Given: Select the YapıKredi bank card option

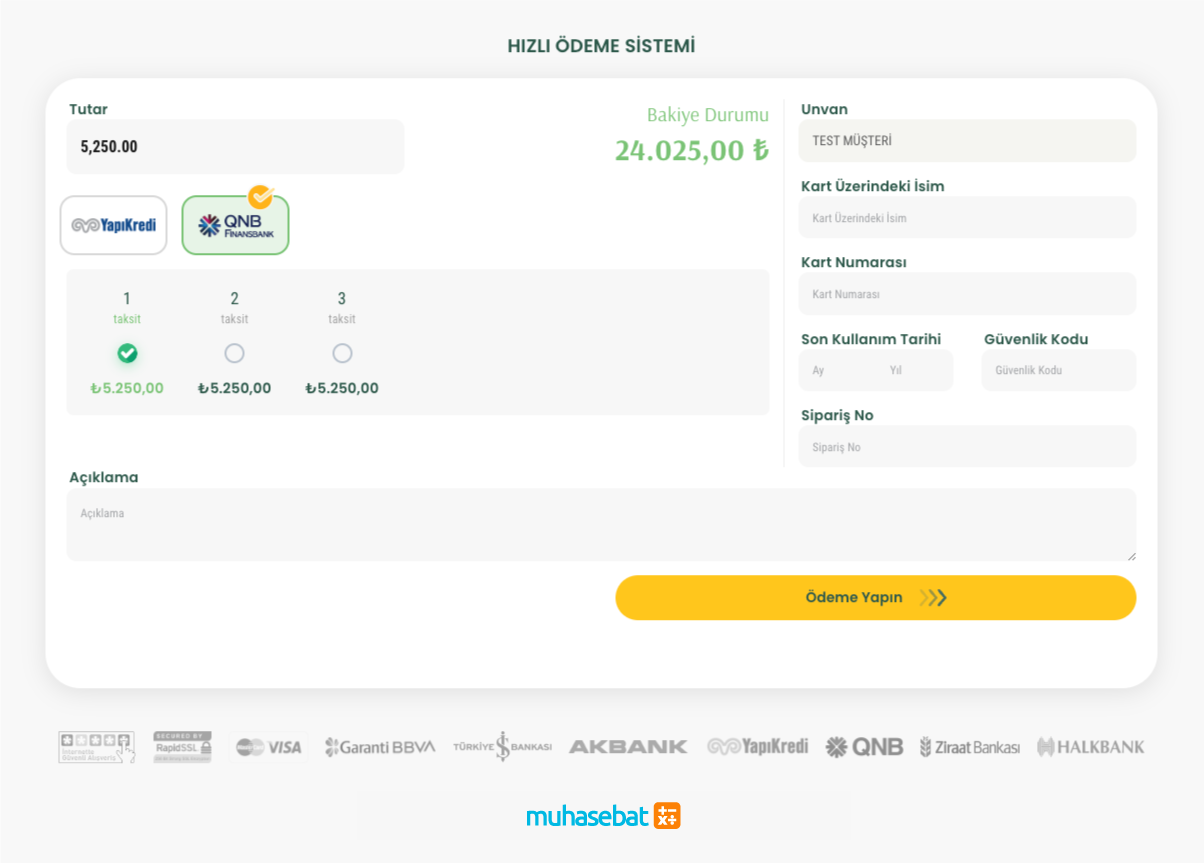Looking at the screenshot, I should (113, 225).
